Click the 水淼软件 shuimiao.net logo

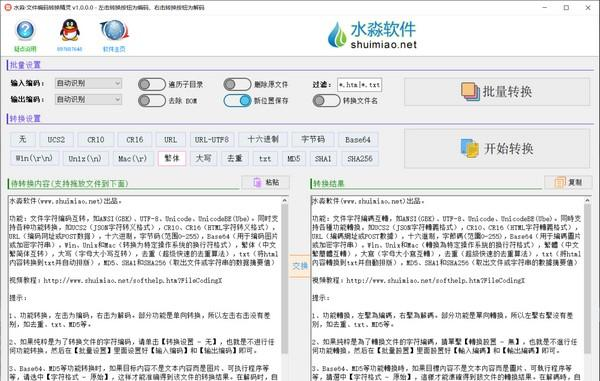(372, 34)
